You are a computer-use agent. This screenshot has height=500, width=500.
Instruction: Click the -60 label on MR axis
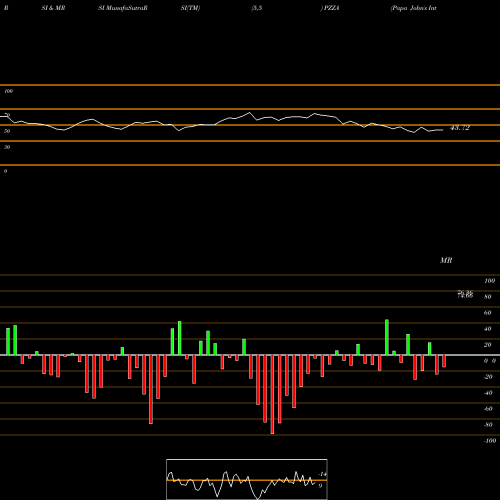pyautogui.click(x=488, y=409)
